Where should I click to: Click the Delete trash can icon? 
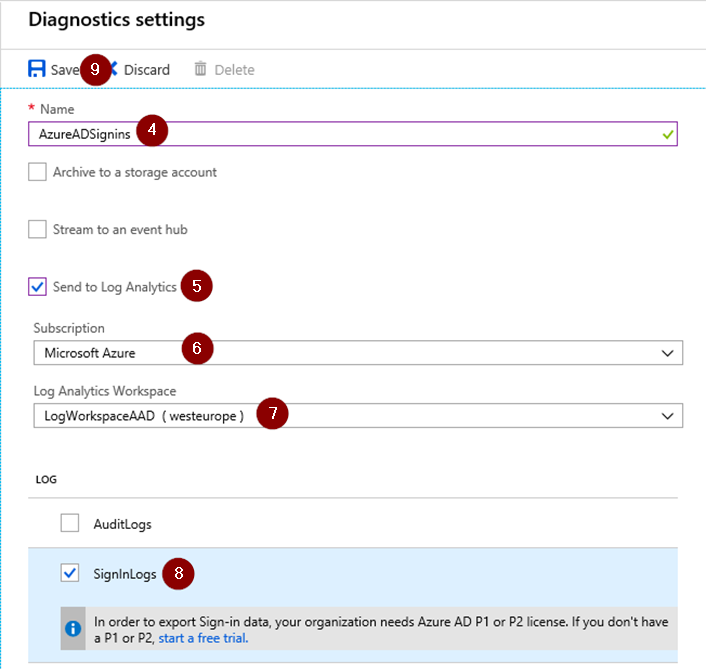coord(200,69)
